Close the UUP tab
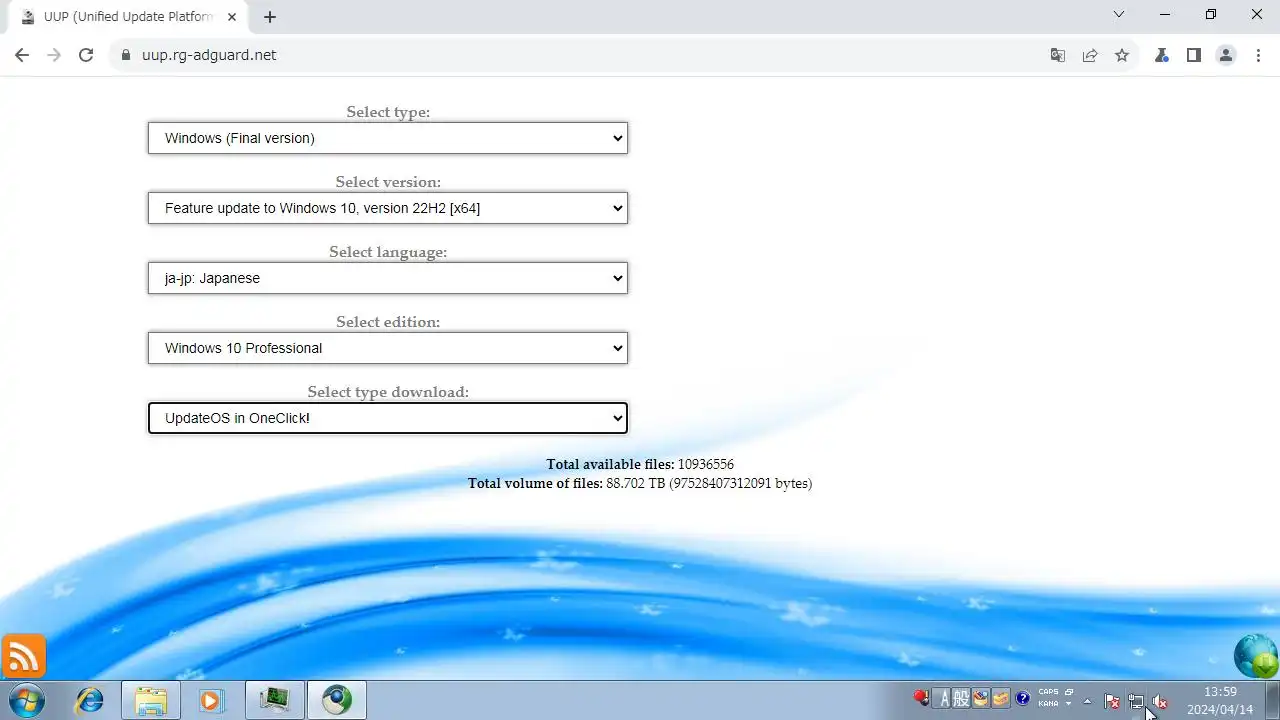 (232, 17)
